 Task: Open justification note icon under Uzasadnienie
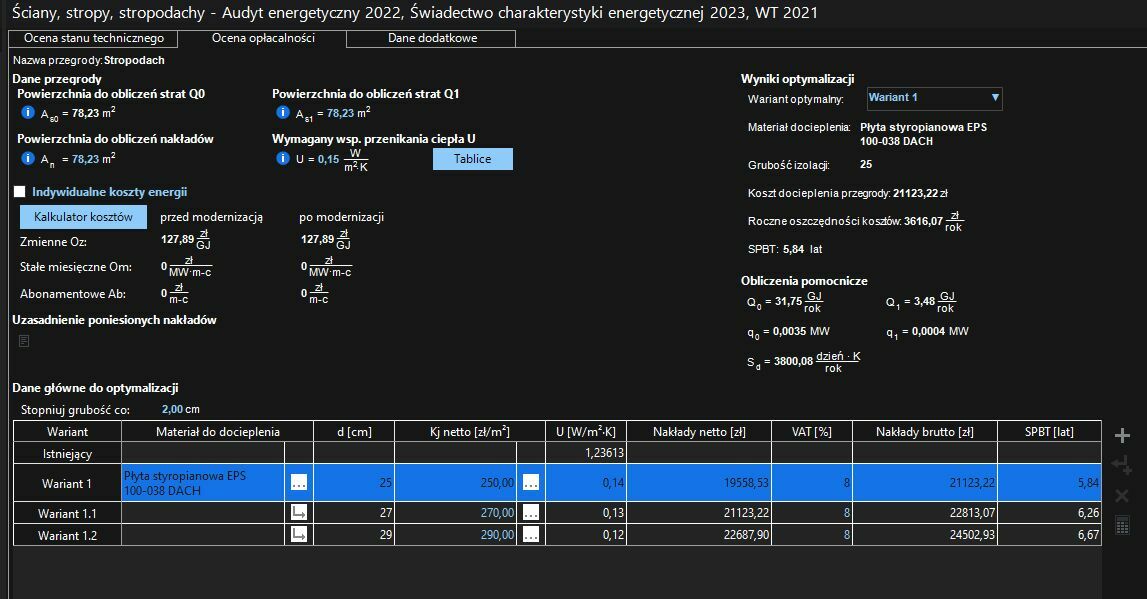pos(24,341)
